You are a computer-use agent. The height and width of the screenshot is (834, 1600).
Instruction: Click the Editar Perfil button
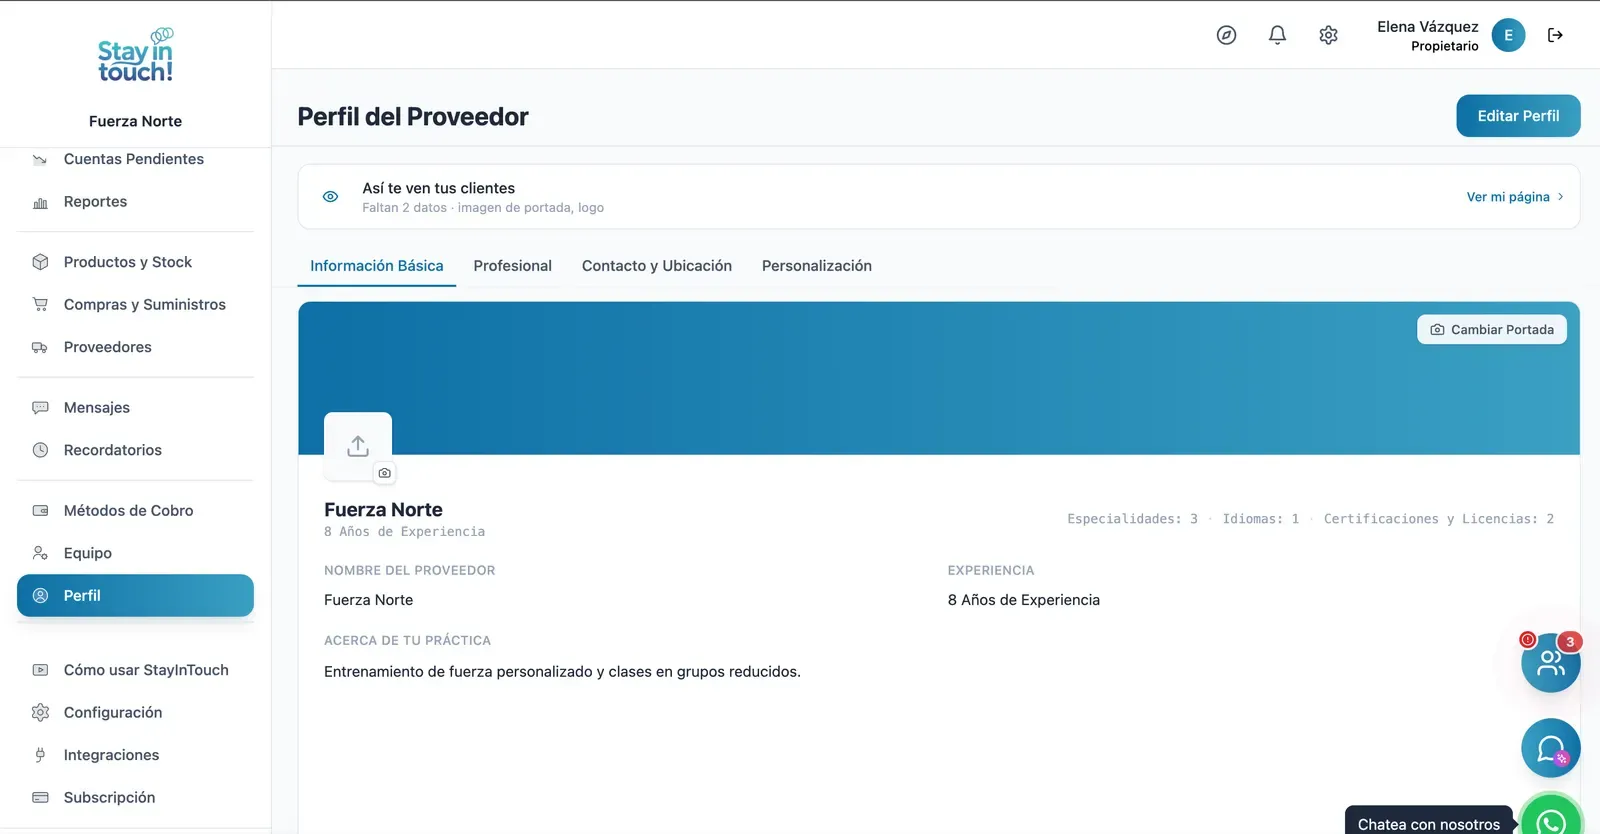pos(1518,116)
